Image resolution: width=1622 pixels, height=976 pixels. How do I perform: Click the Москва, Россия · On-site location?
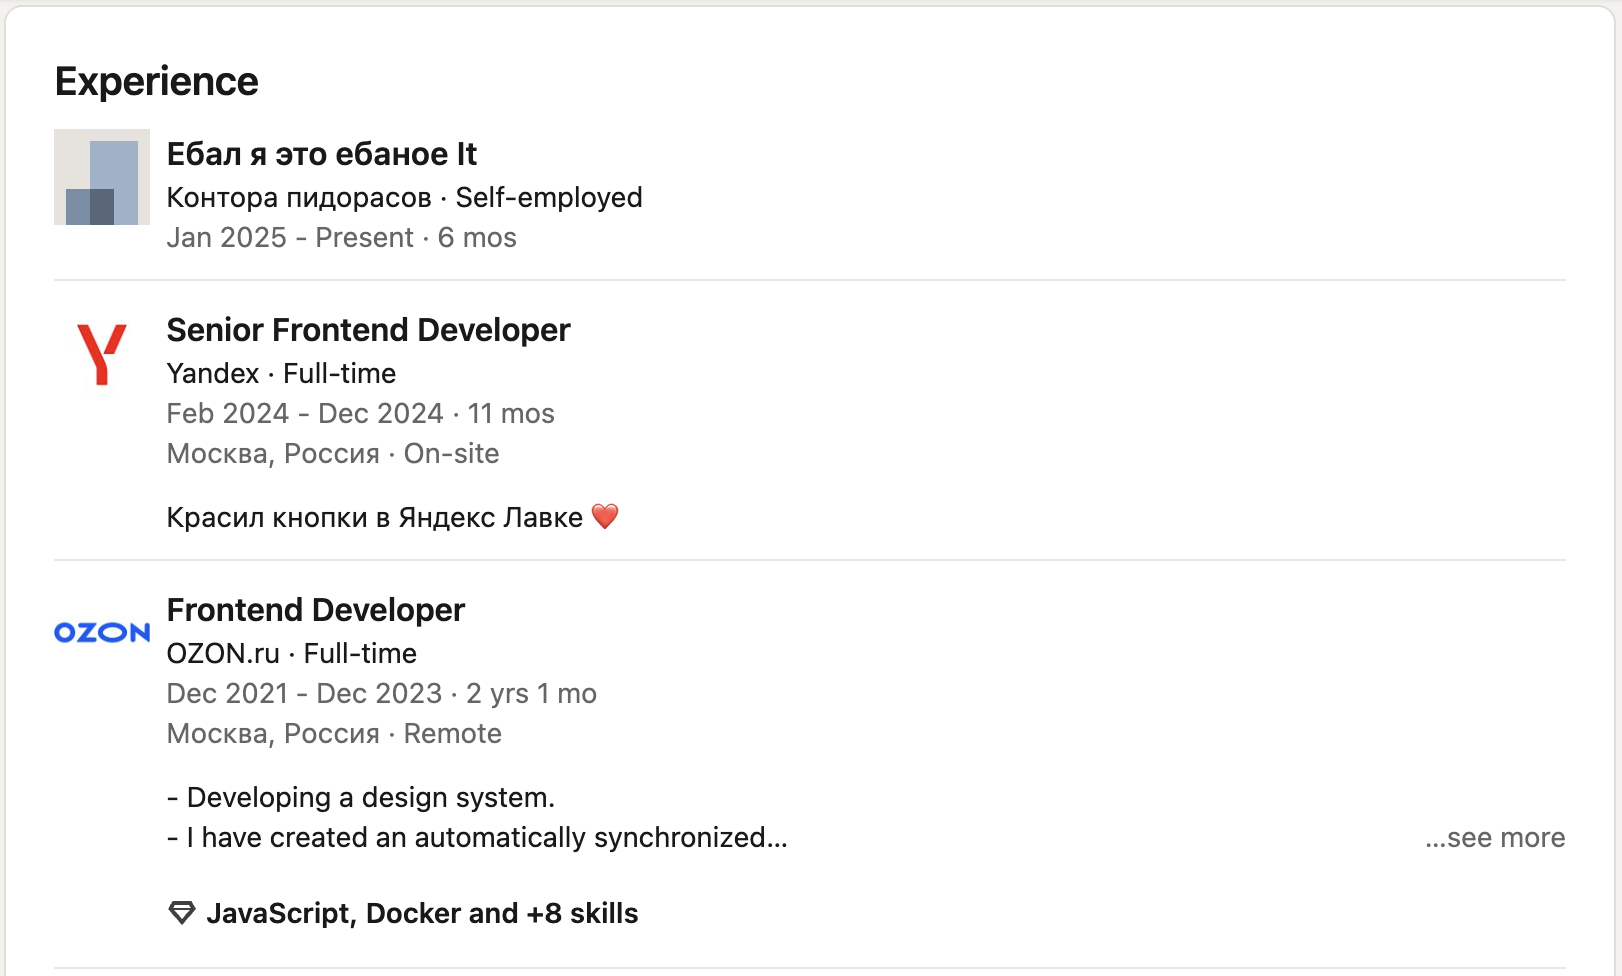coord(332,453)
